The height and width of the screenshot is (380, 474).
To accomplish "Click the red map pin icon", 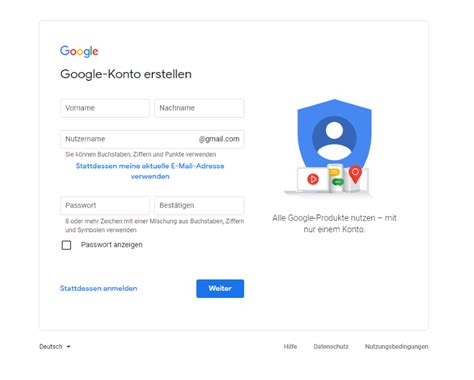I will click(x=355, y=174).
